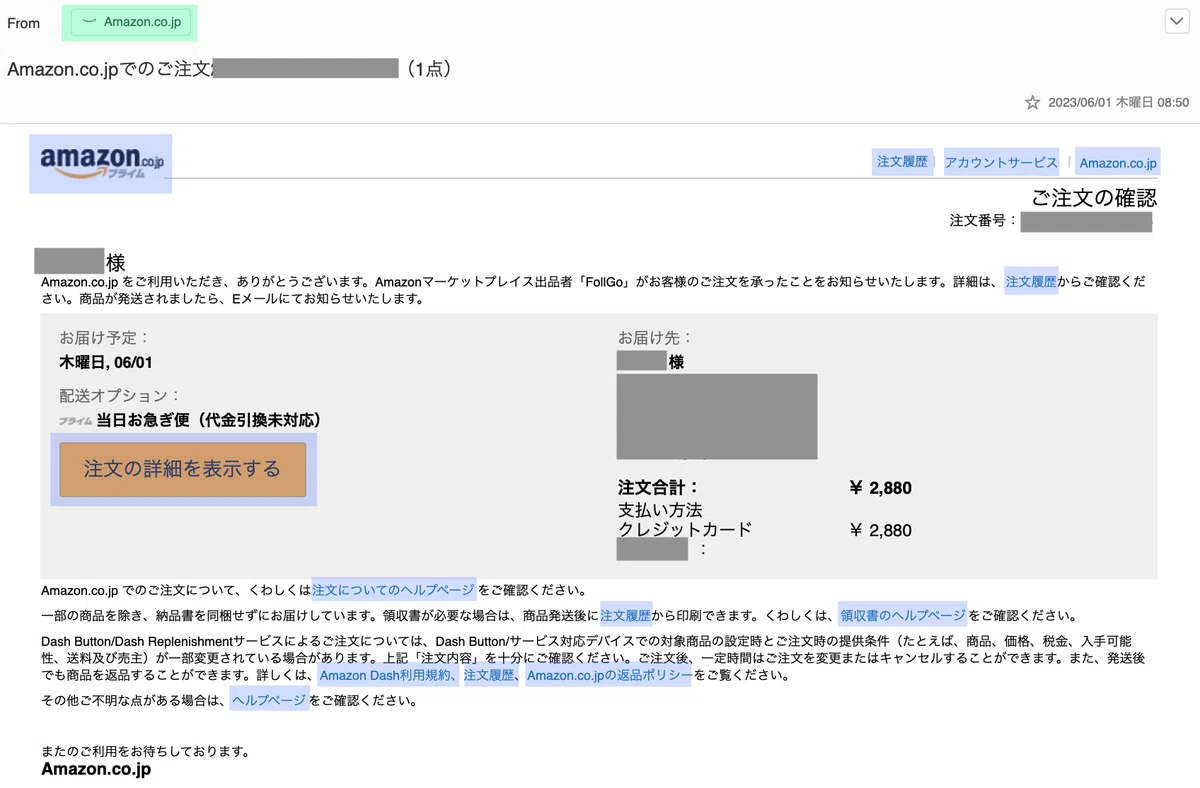Follow 注文履歴 link after 詳細は
Screen dimensions: 1200x788
(x=1031, y=282)
